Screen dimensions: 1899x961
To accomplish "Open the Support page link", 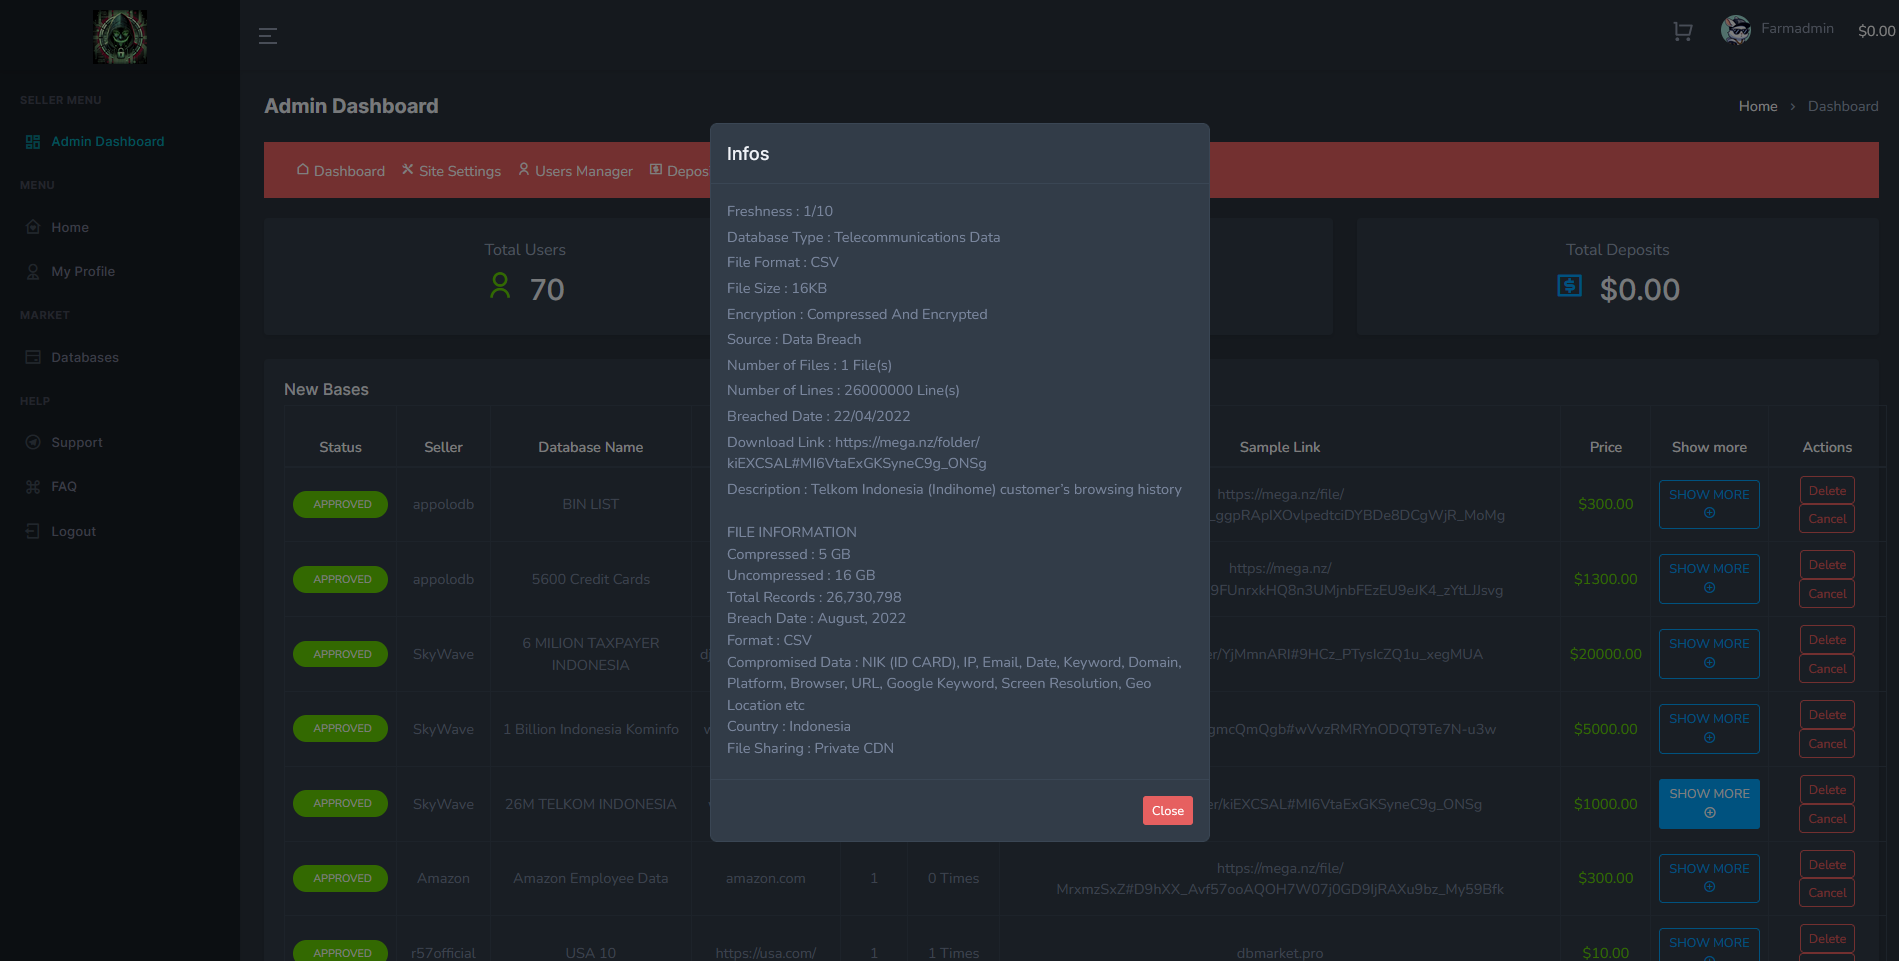I will coord(77,442).
